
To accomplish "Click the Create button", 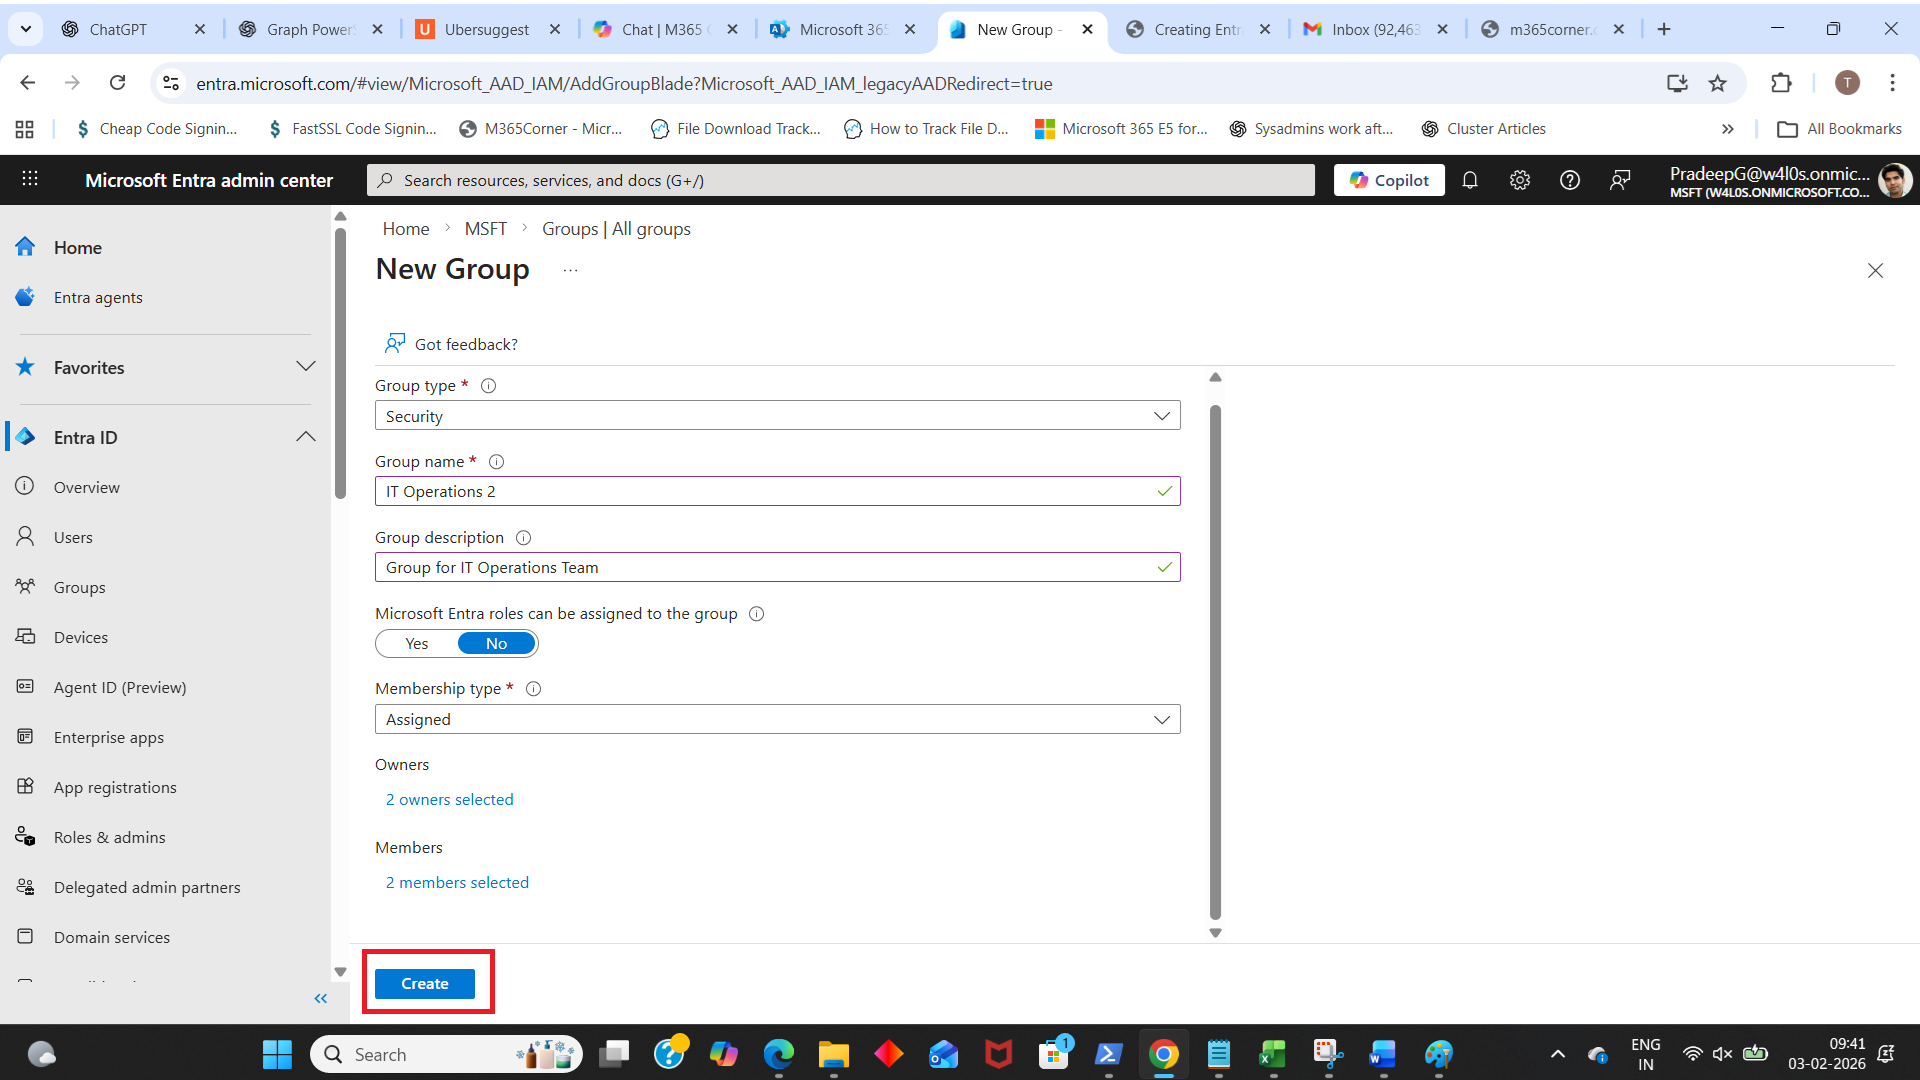I will [x=424, y=984].
